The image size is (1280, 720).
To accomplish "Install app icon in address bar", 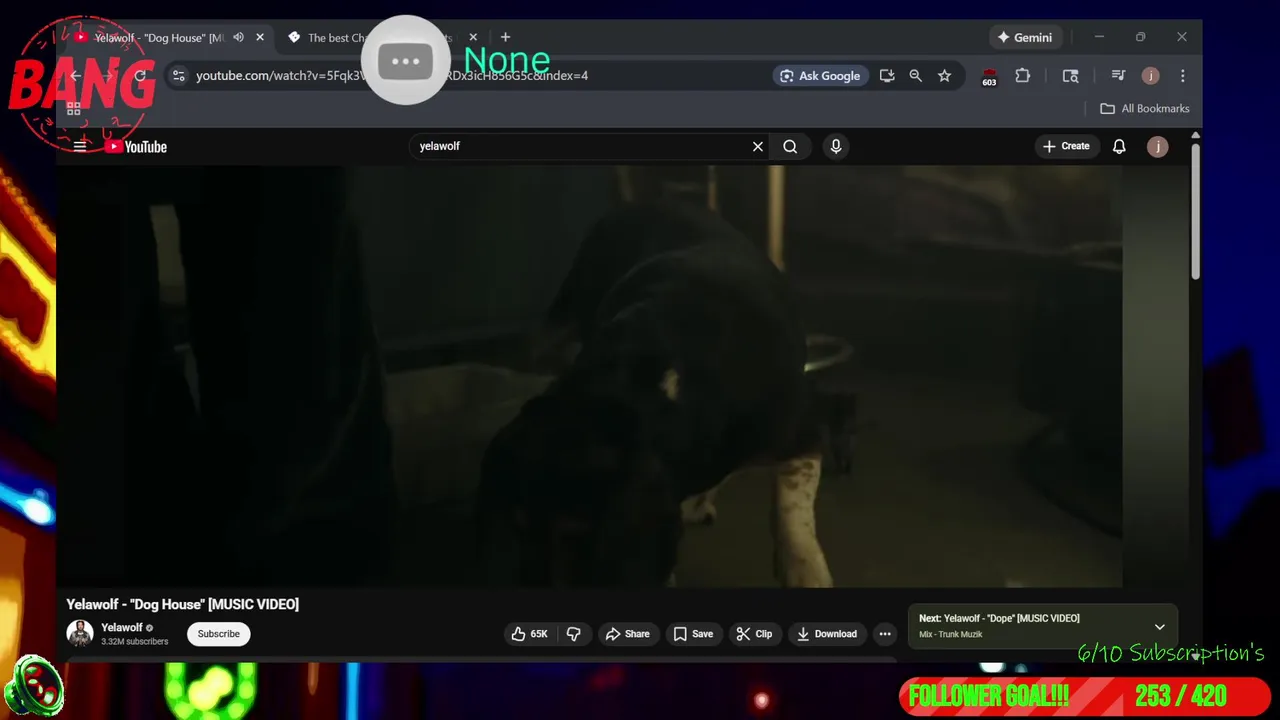I will point(887,76).
